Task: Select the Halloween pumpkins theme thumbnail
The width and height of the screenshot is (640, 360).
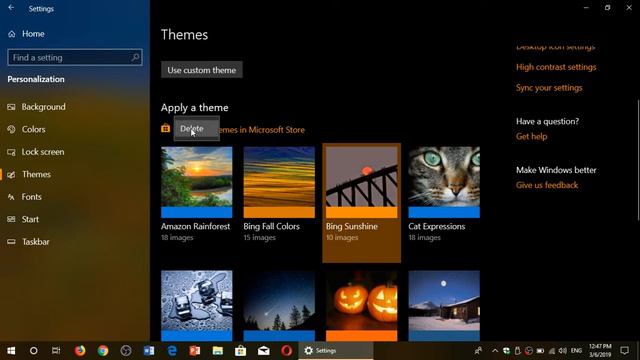Action: pos(362,305)
